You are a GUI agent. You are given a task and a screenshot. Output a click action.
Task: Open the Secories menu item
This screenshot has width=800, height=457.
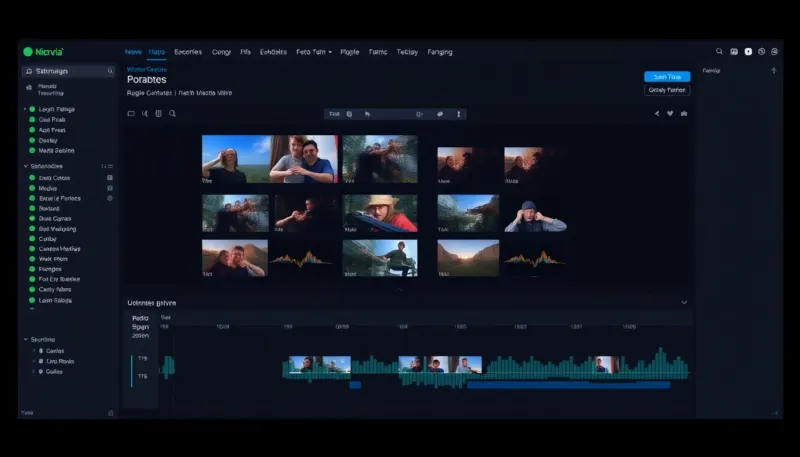coord(188,52)
